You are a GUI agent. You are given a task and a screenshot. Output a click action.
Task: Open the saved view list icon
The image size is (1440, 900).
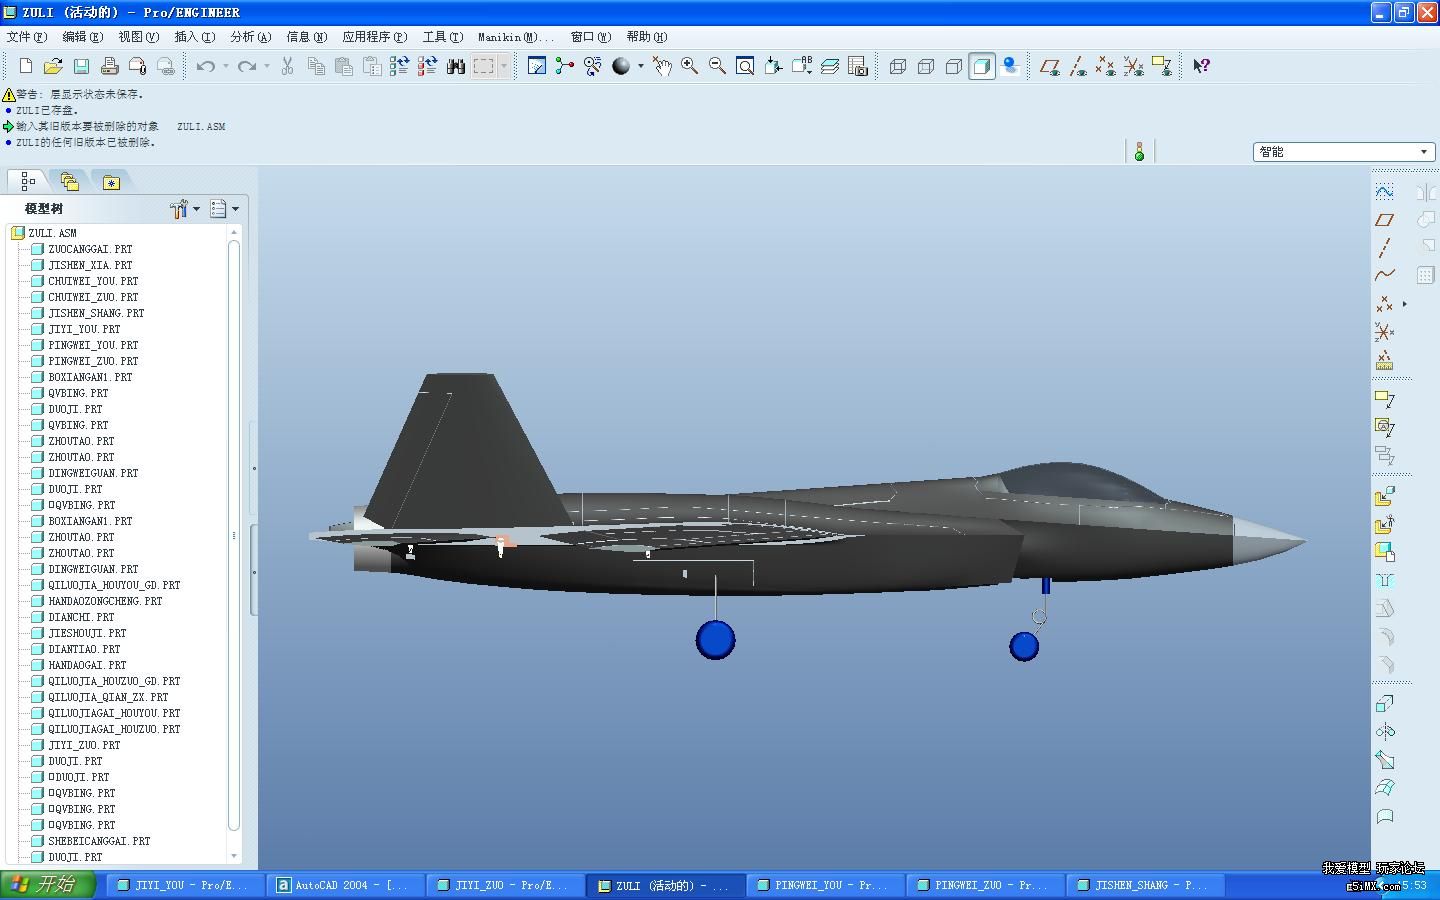coord(802,66)
